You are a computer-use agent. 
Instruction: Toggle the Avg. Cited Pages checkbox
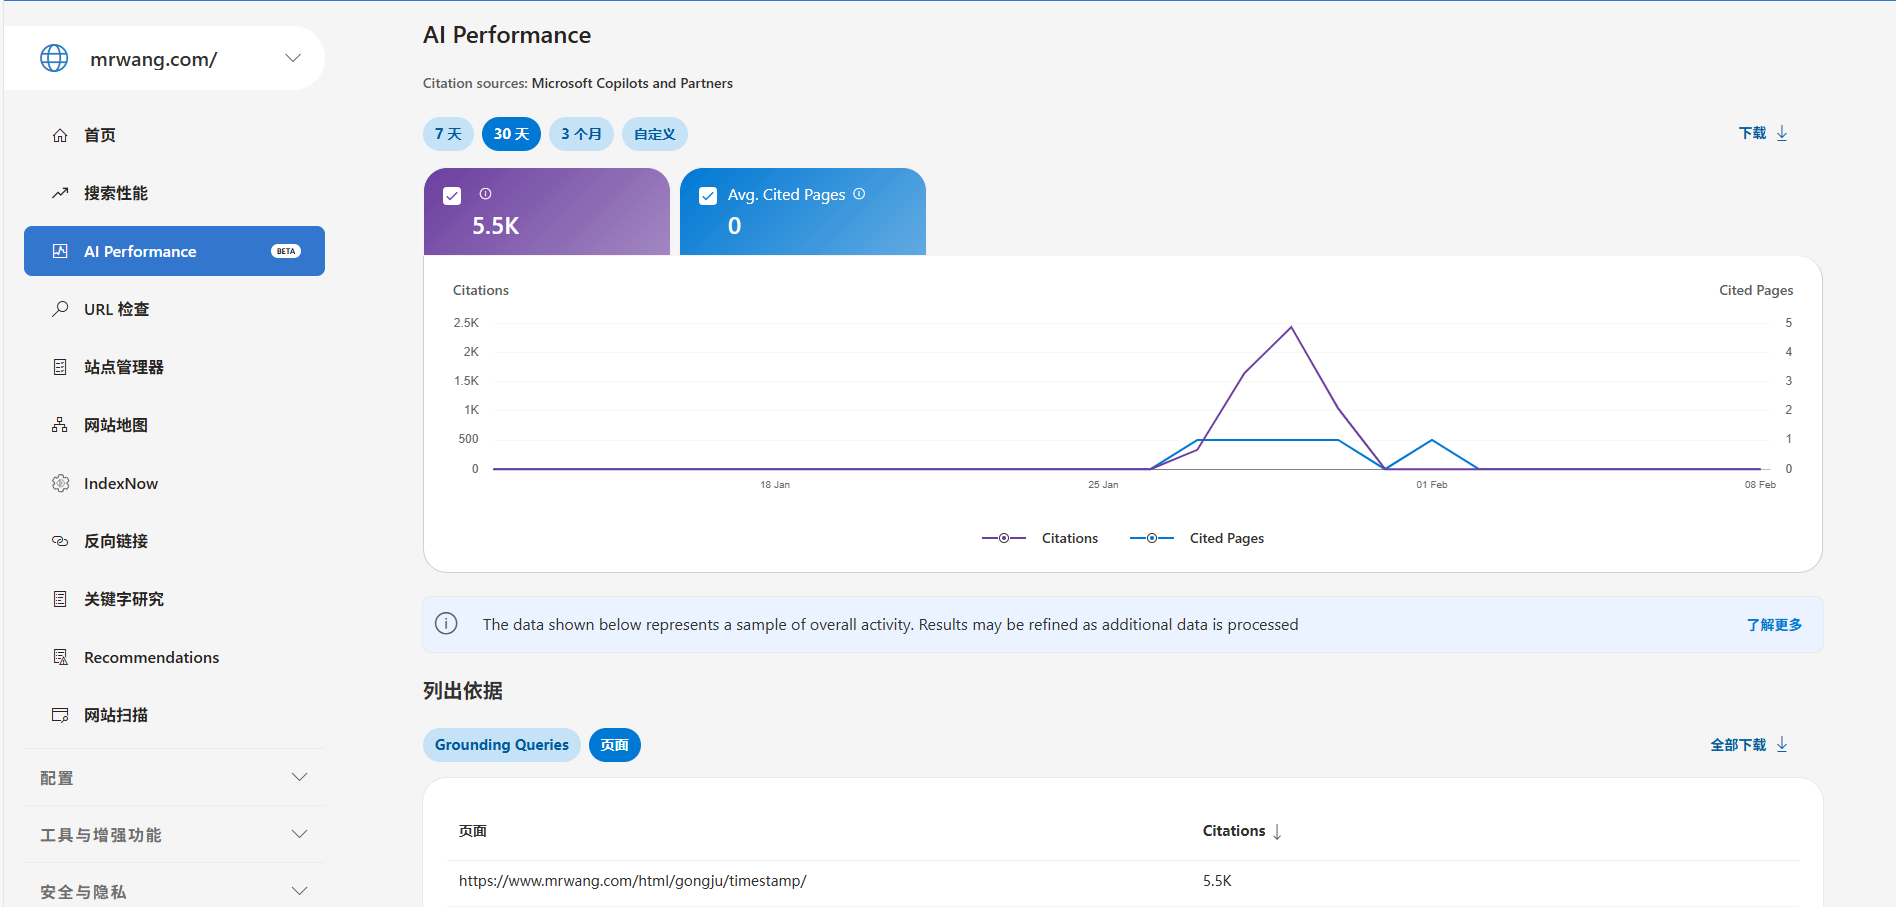(708, 196)
